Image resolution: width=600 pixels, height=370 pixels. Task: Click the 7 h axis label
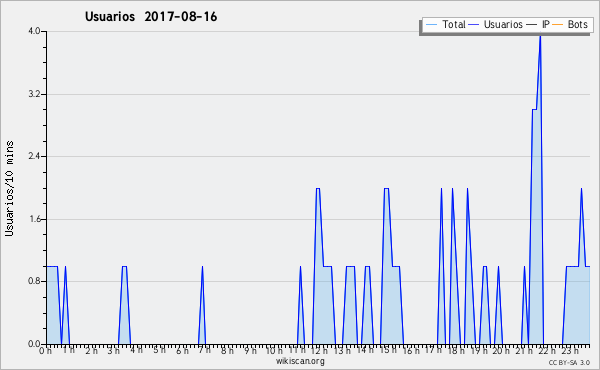point(204,350)
